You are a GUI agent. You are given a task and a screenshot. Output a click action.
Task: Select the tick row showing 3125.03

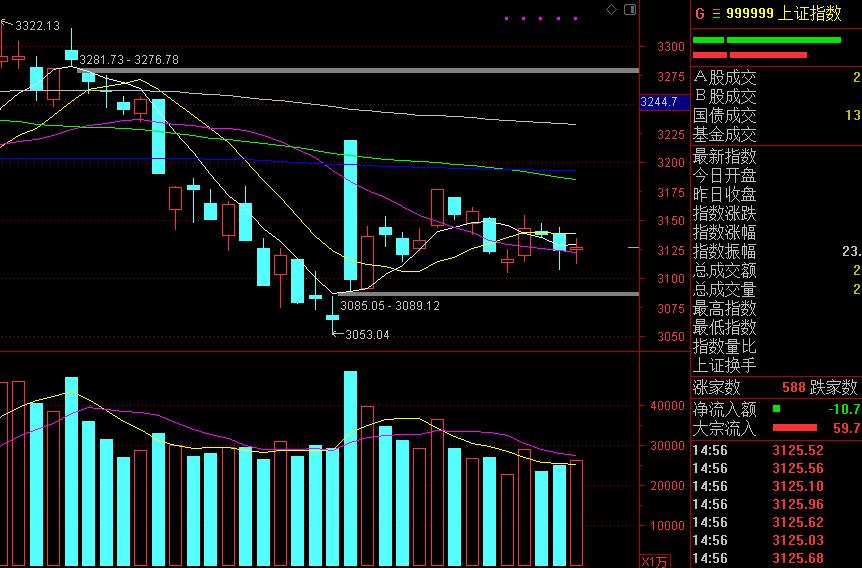pyautogui.click(x=776, y=541)
